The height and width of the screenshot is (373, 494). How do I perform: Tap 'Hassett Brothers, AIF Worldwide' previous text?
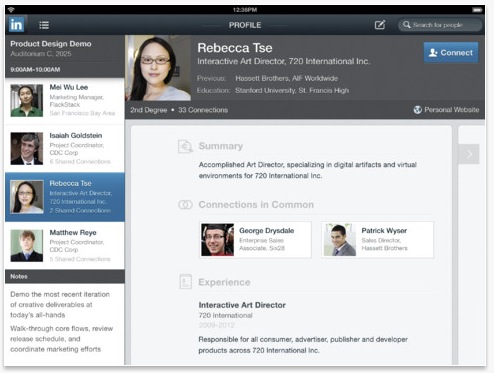tap(287, 78)
